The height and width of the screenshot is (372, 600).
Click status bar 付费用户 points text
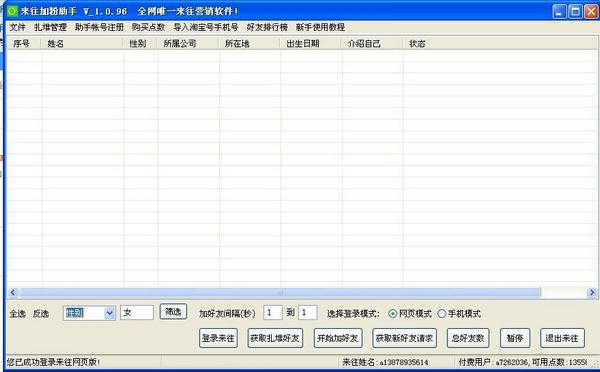coord(522,362)
